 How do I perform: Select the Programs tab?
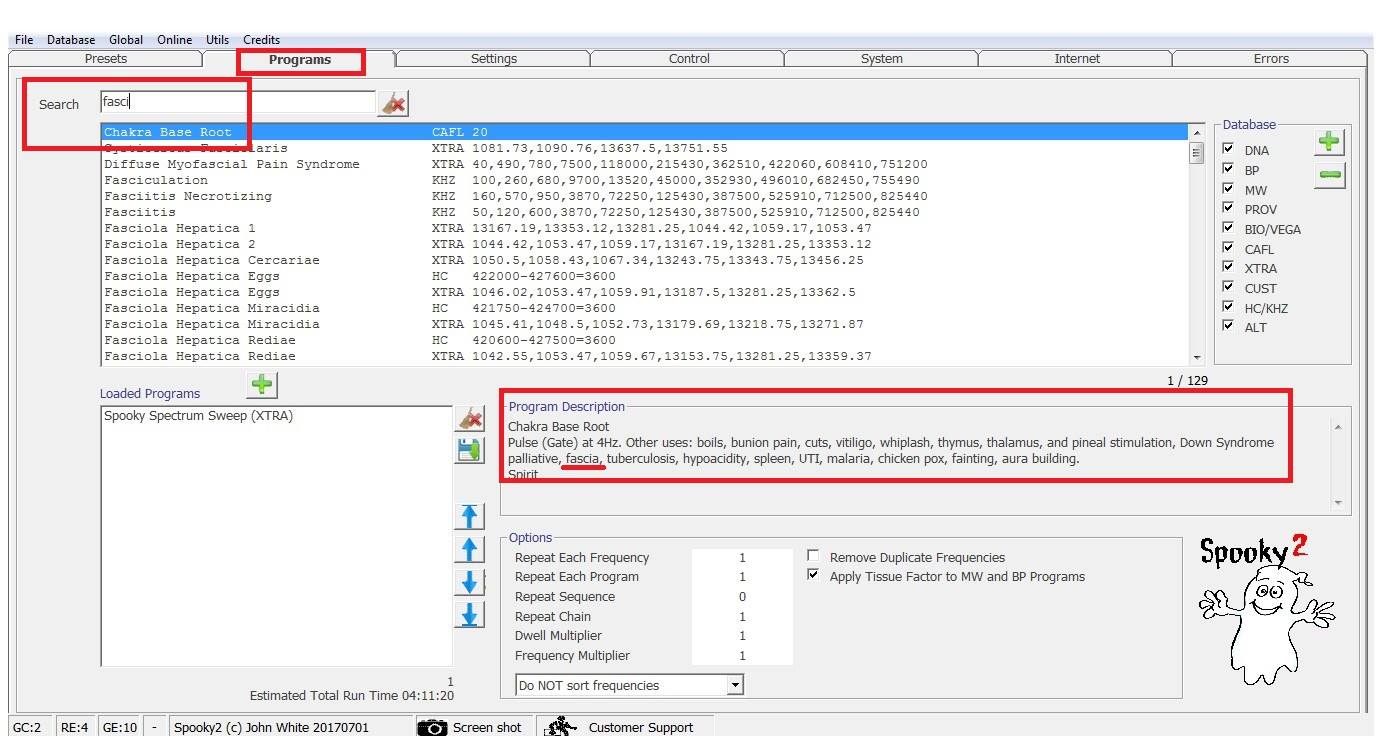click(300, 60)
